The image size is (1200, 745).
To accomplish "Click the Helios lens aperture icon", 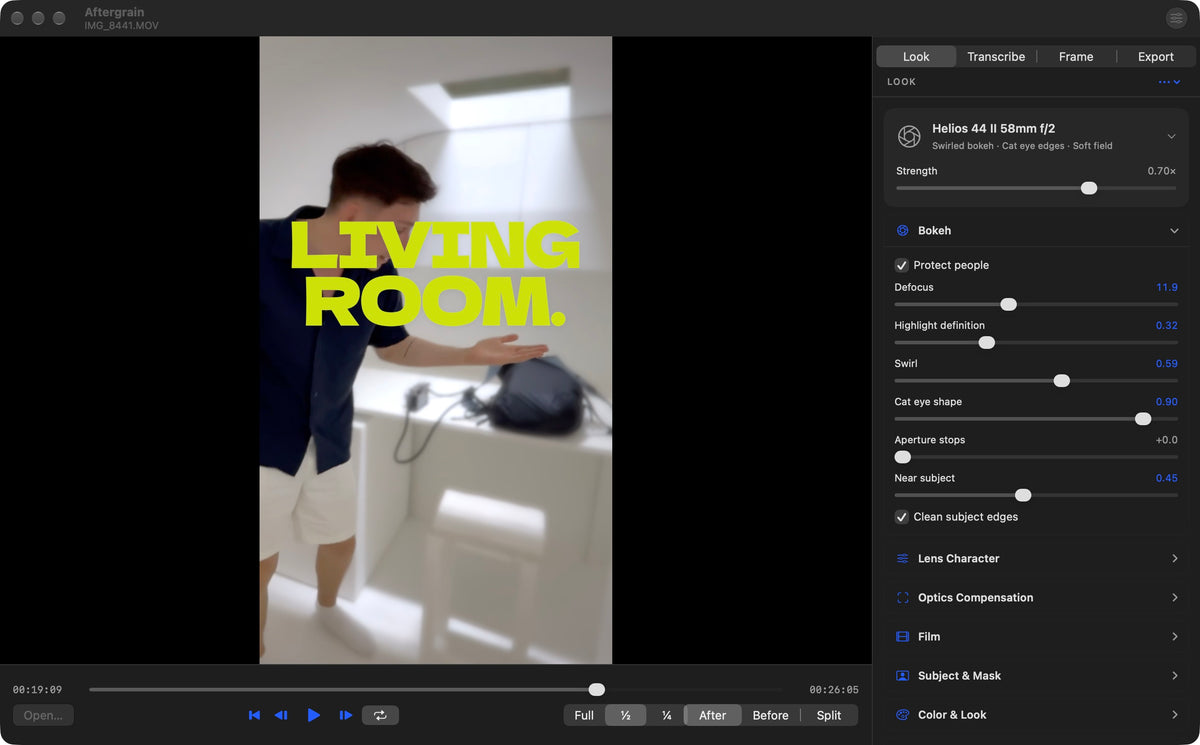I will coord(909,136).
